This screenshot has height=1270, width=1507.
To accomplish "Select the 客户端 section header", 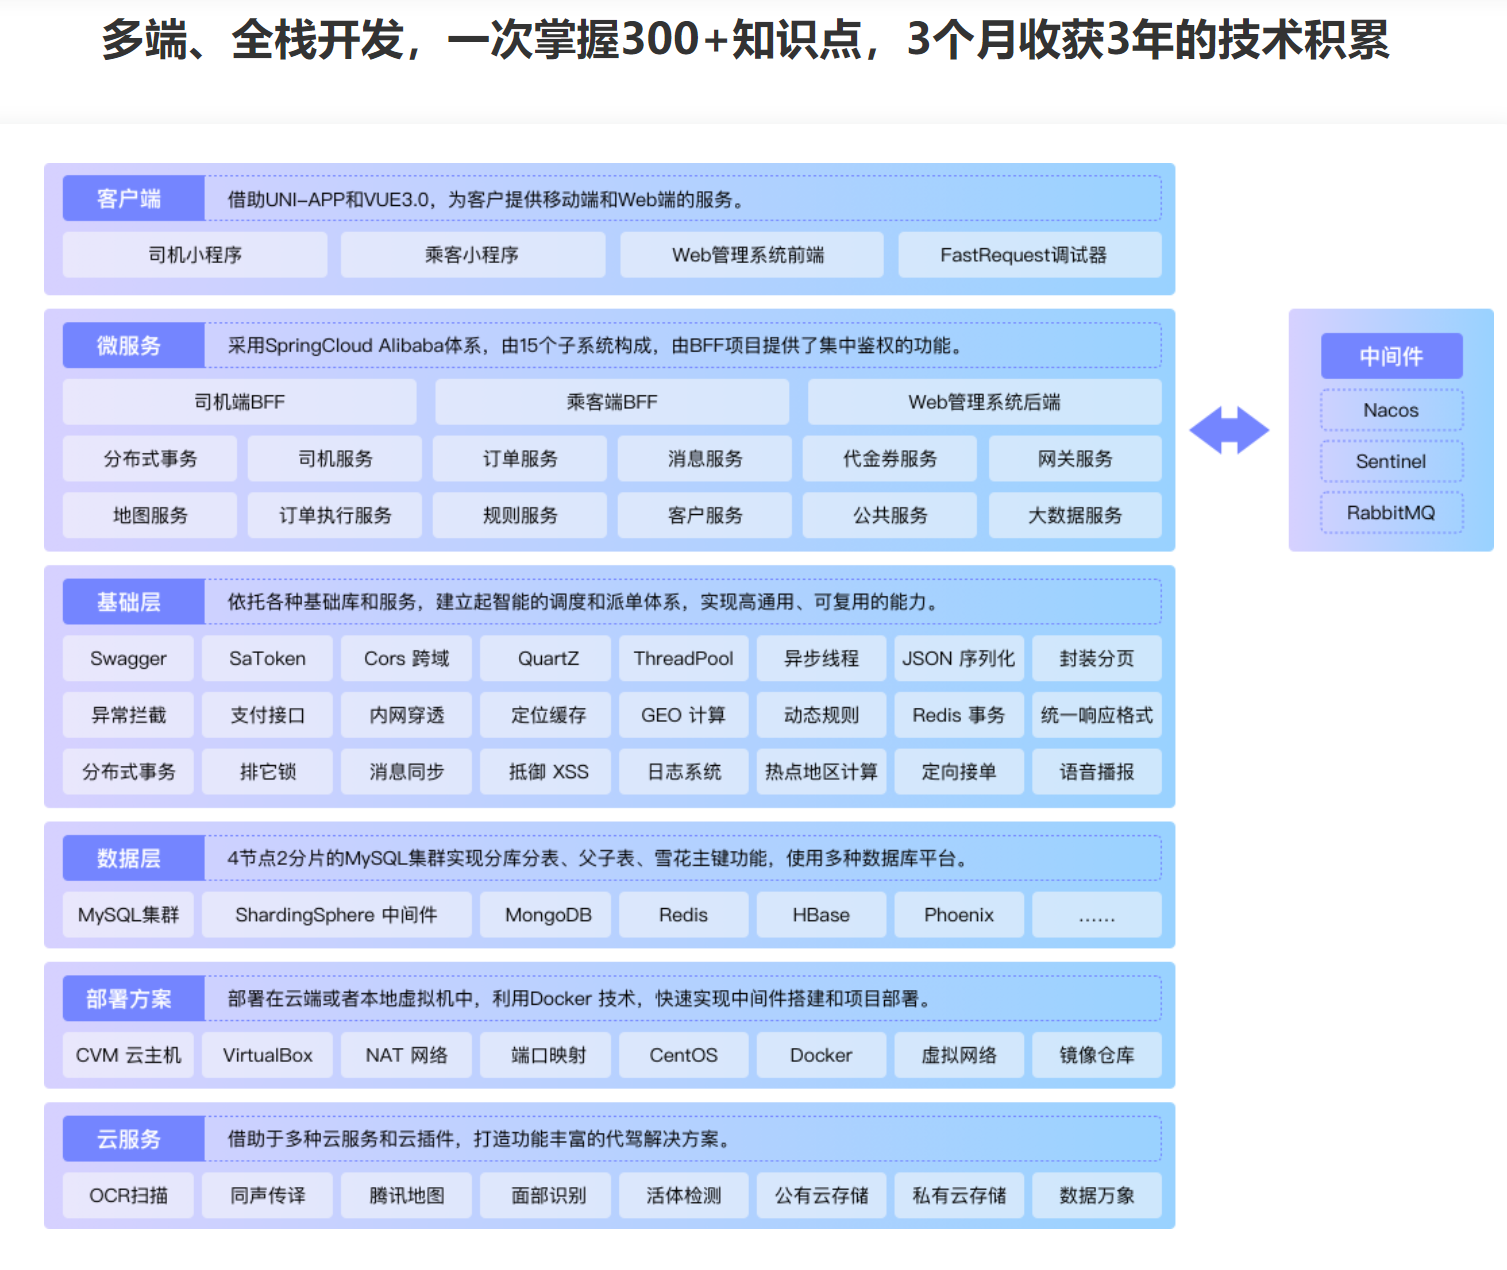I will tap(134, 198).
